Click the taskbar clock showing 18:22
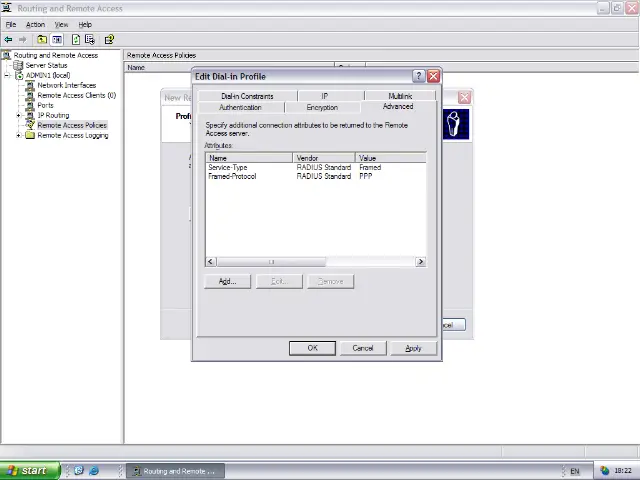Viewport: 640px width, 480px height. 623,471
